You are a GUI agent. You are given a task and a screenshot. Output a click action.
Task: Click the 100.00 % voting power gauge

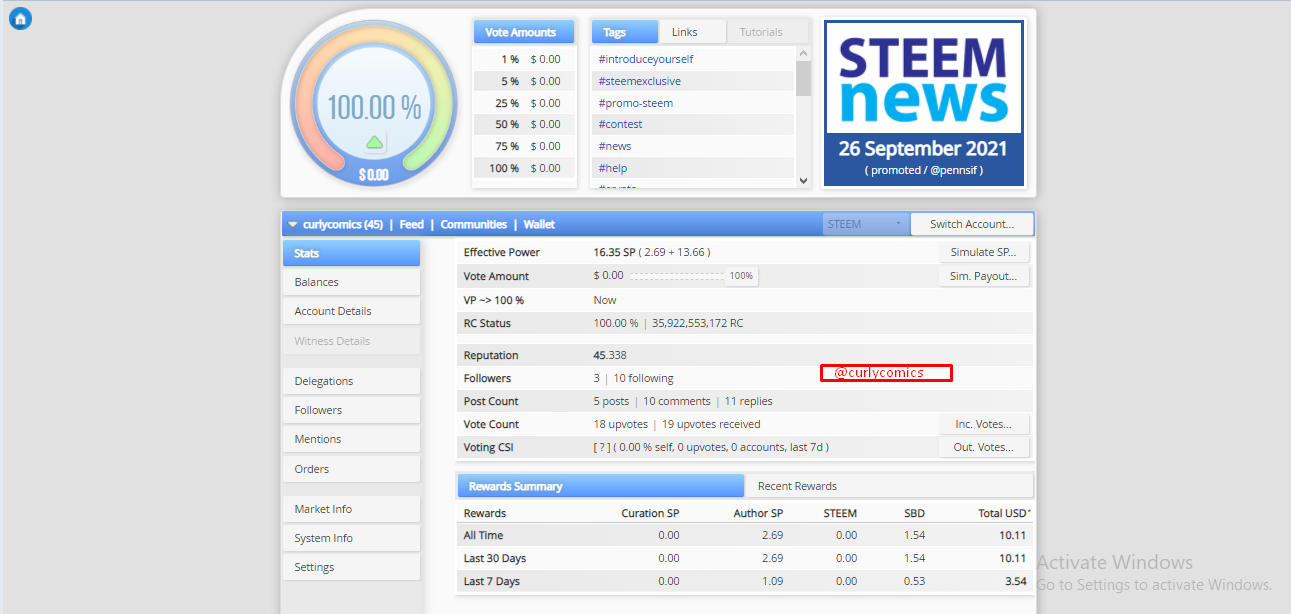pos(374,107)
